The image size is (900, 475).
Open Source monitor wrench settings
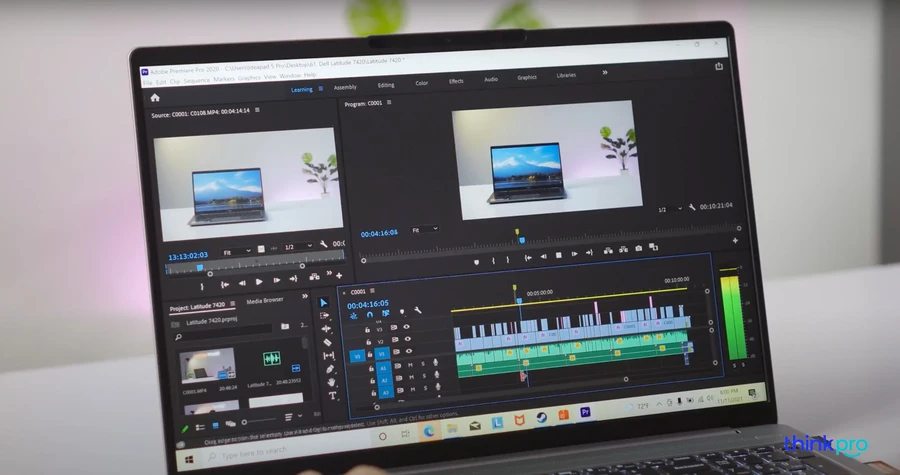[324, 245]
